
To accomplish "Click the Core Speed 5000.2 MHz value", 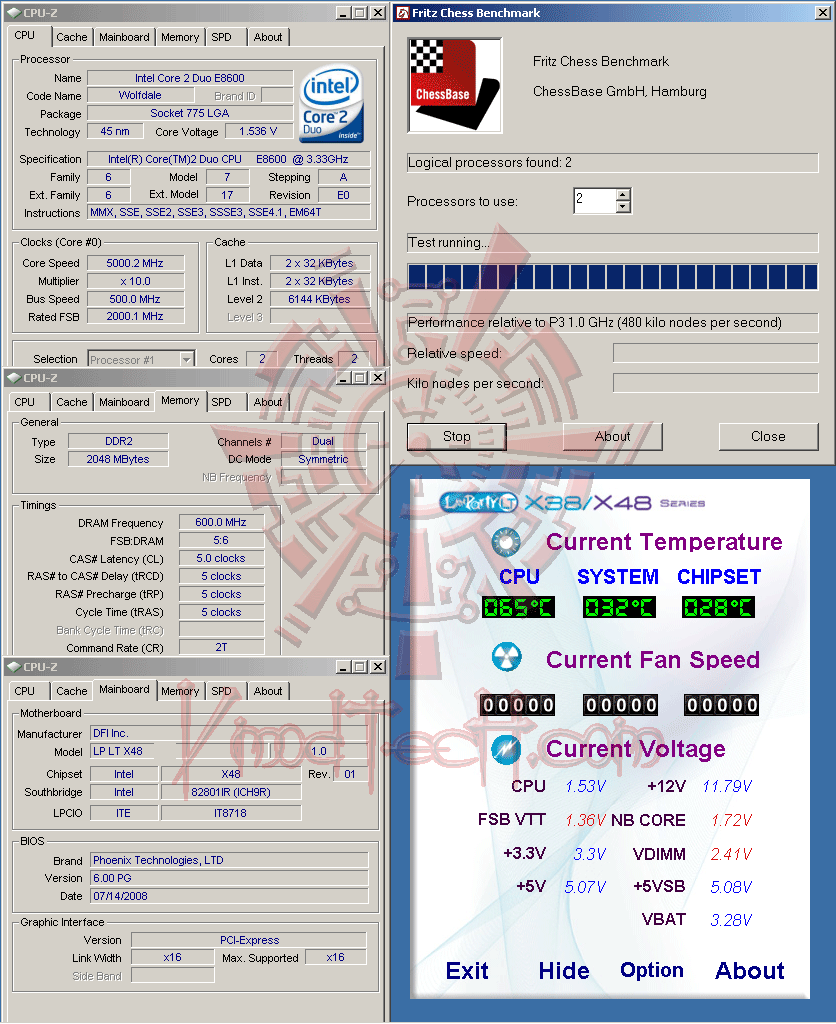I will (x=135, y=263).
